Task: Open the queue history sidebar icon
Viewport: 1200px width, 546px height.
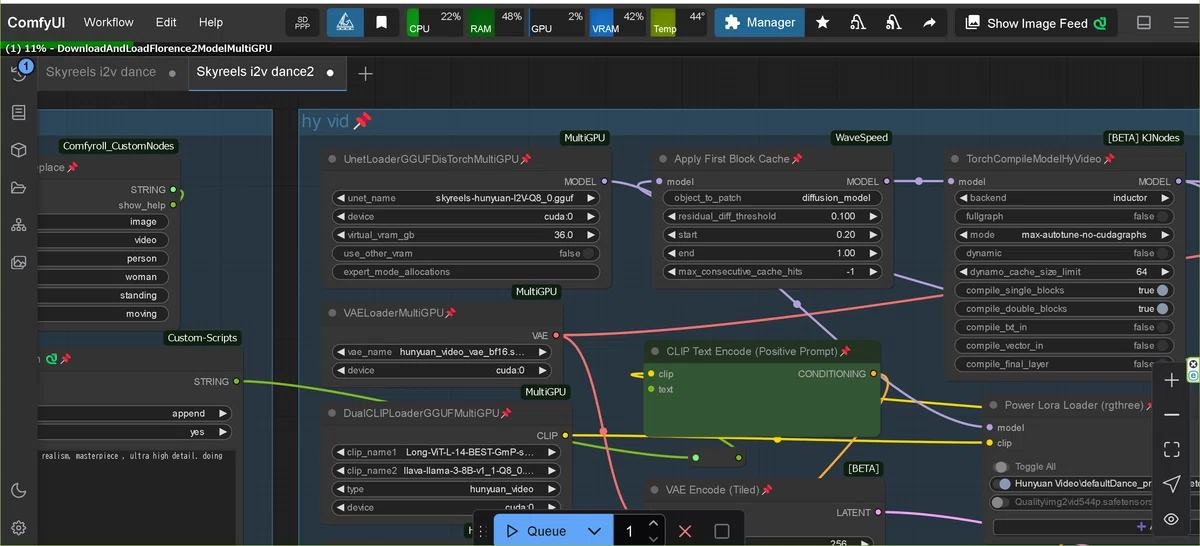Action: (x=19, y=74)
